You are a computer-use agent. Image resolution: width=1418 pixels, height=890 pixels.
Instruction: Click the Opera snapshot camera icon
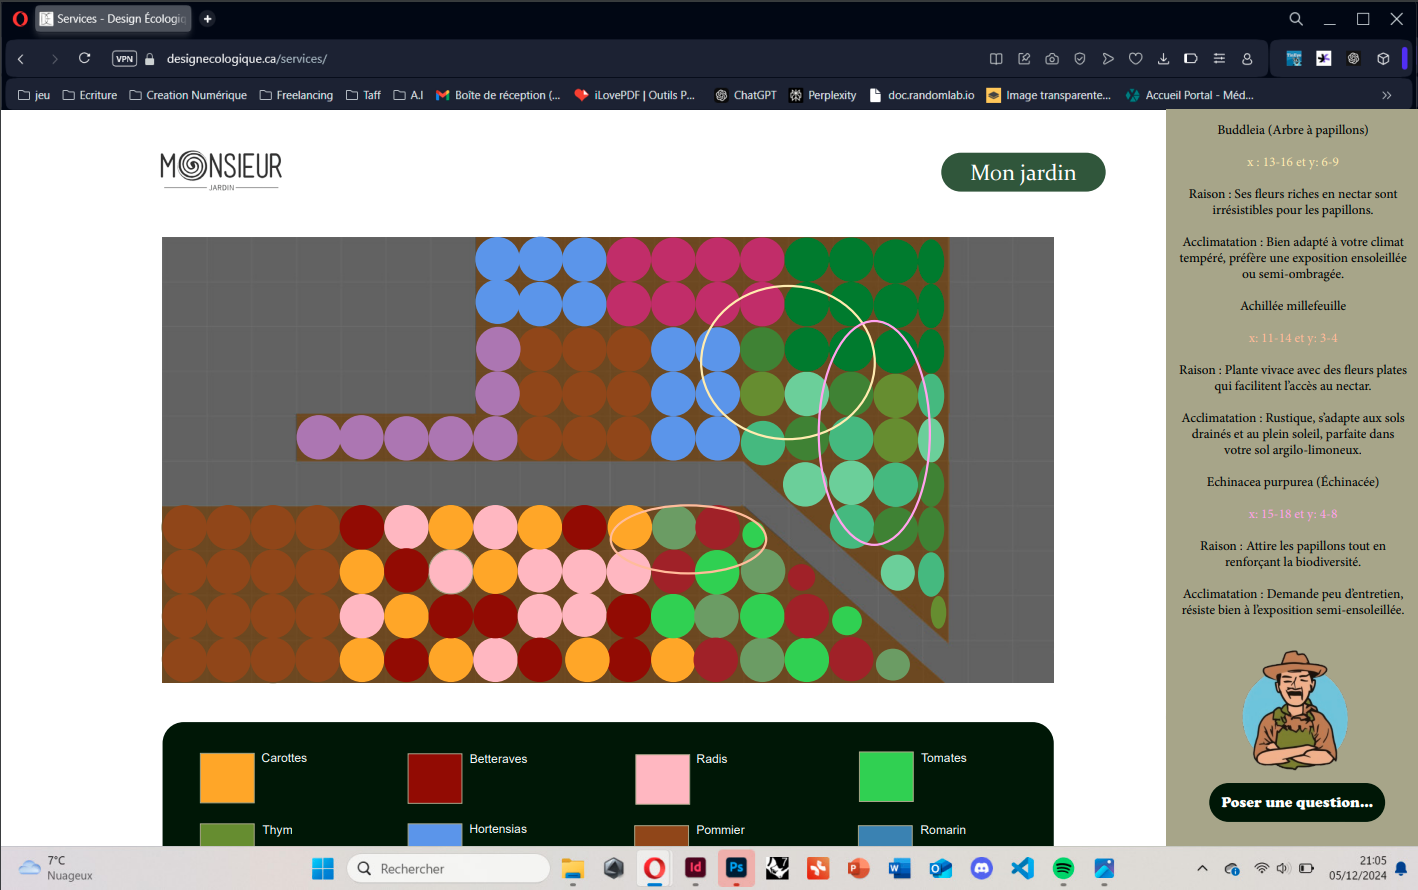(1052, 59)
